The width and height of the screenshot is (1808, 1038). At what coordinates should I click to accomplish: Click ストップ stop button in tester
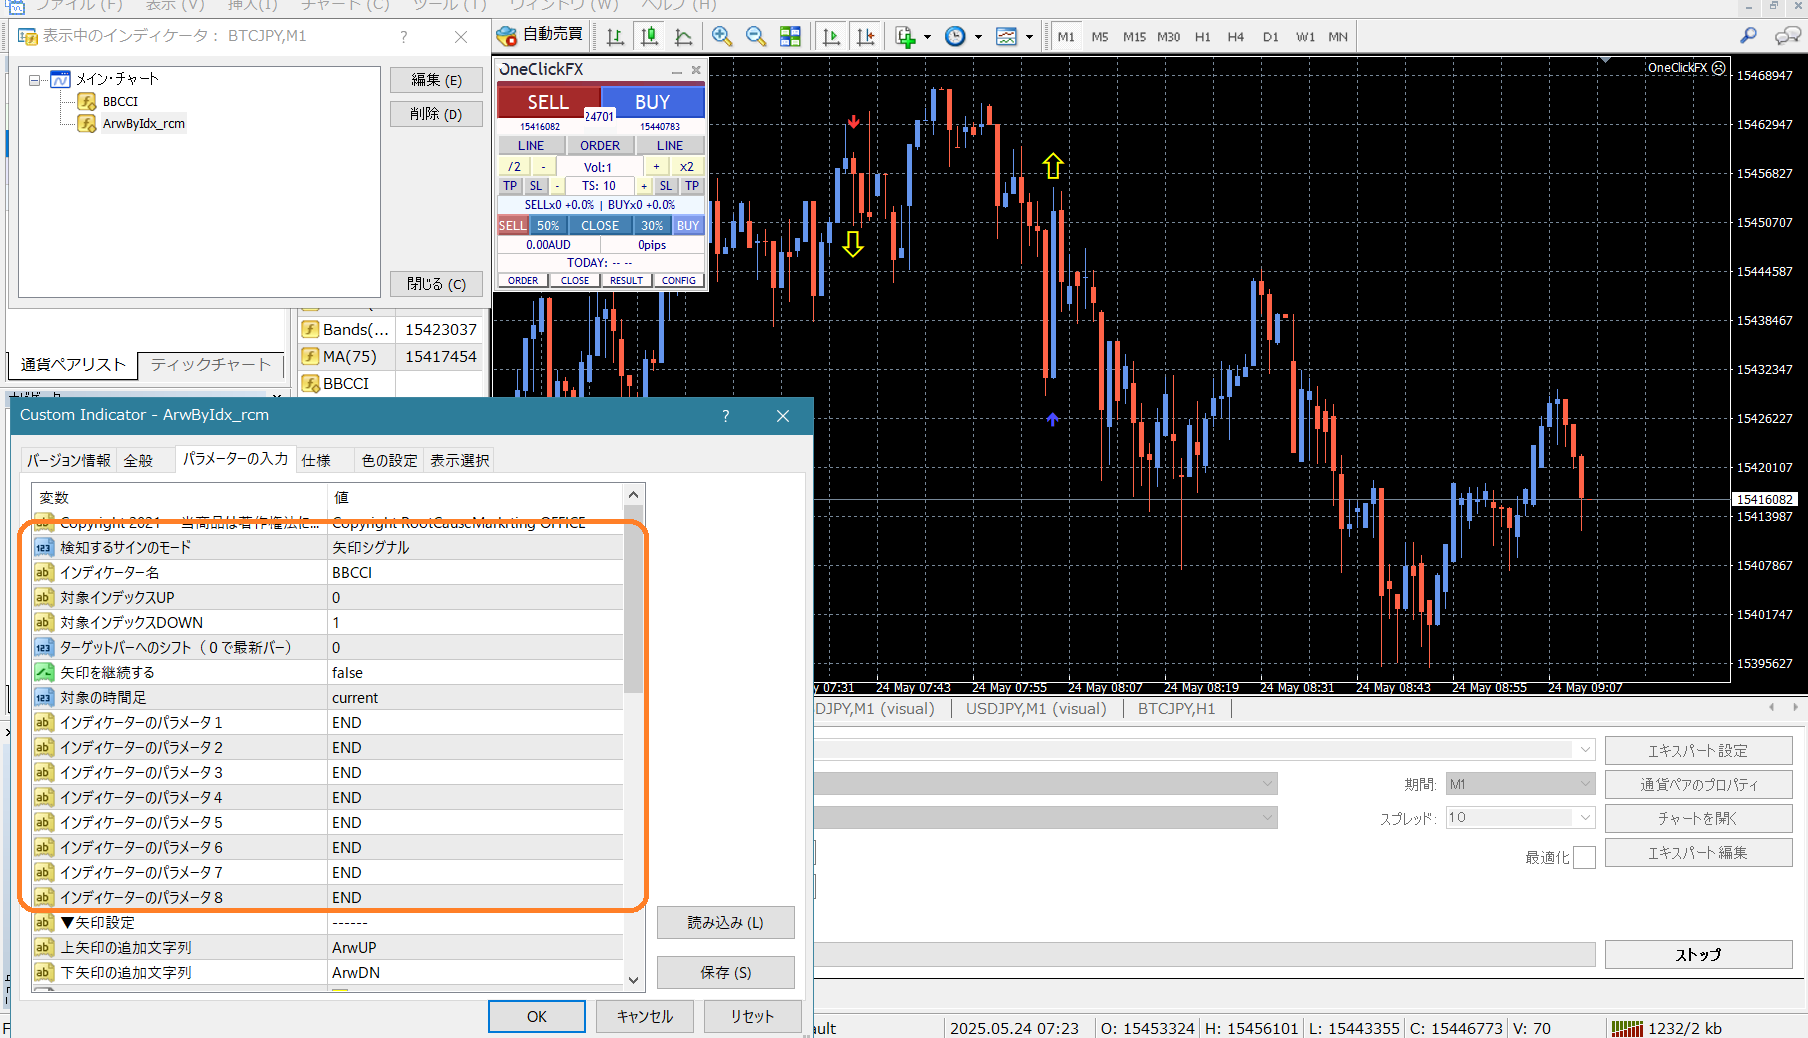coord(1698,955)
